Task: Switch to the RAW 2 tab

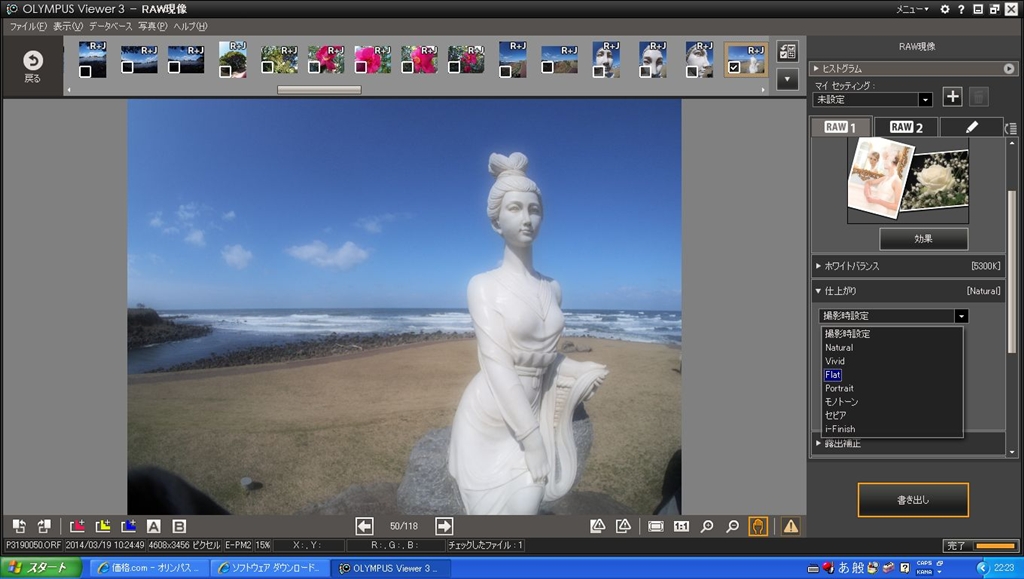Action: pos(906,127)
